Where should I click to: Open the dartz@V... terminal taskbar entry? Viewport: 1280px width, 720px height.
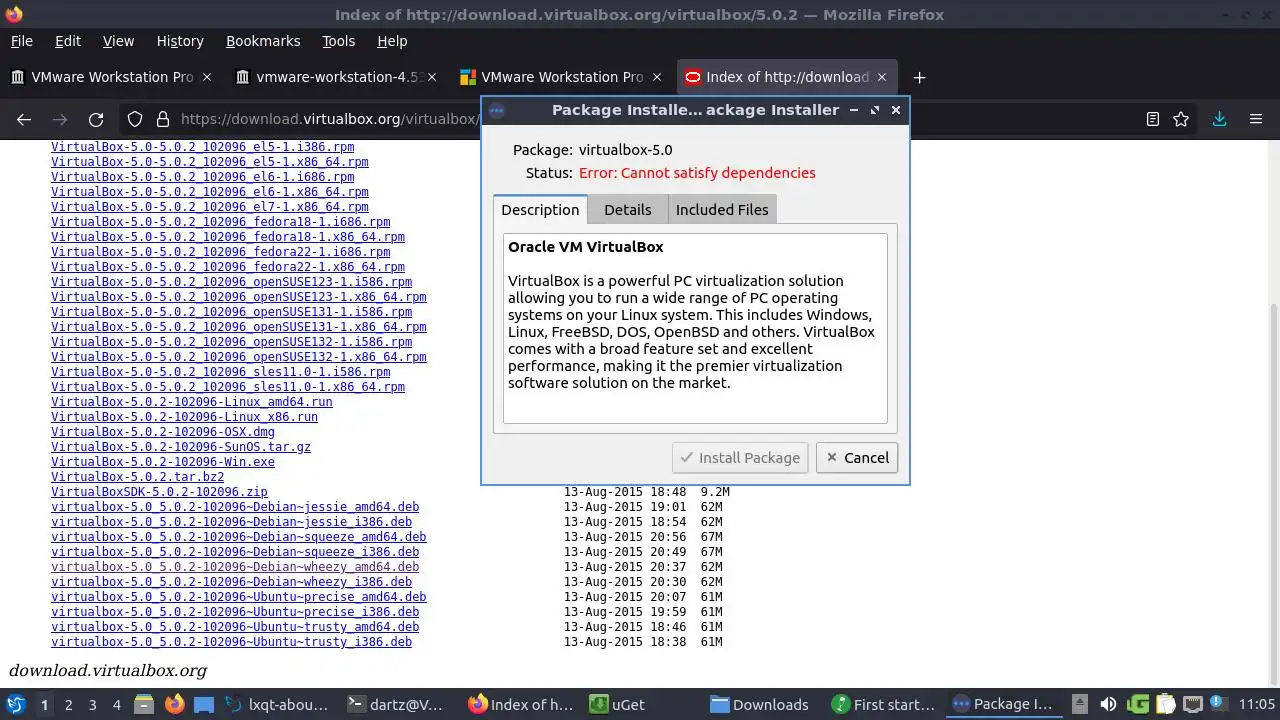pos(394,705)
